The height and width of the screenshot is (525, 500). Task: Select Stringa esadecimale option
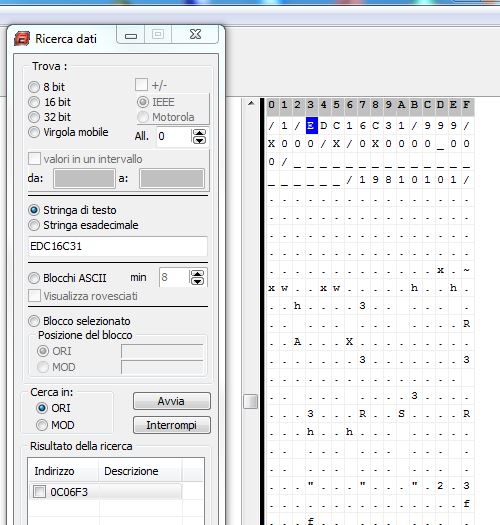(34, 225)
